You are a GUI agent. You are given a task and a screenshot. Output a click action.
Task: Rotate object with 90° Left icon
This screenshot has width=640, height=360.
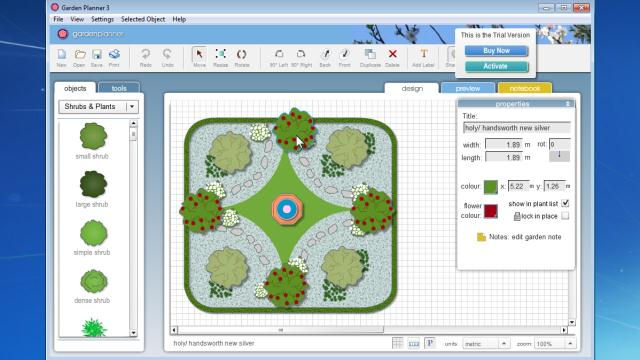[279, 54]
